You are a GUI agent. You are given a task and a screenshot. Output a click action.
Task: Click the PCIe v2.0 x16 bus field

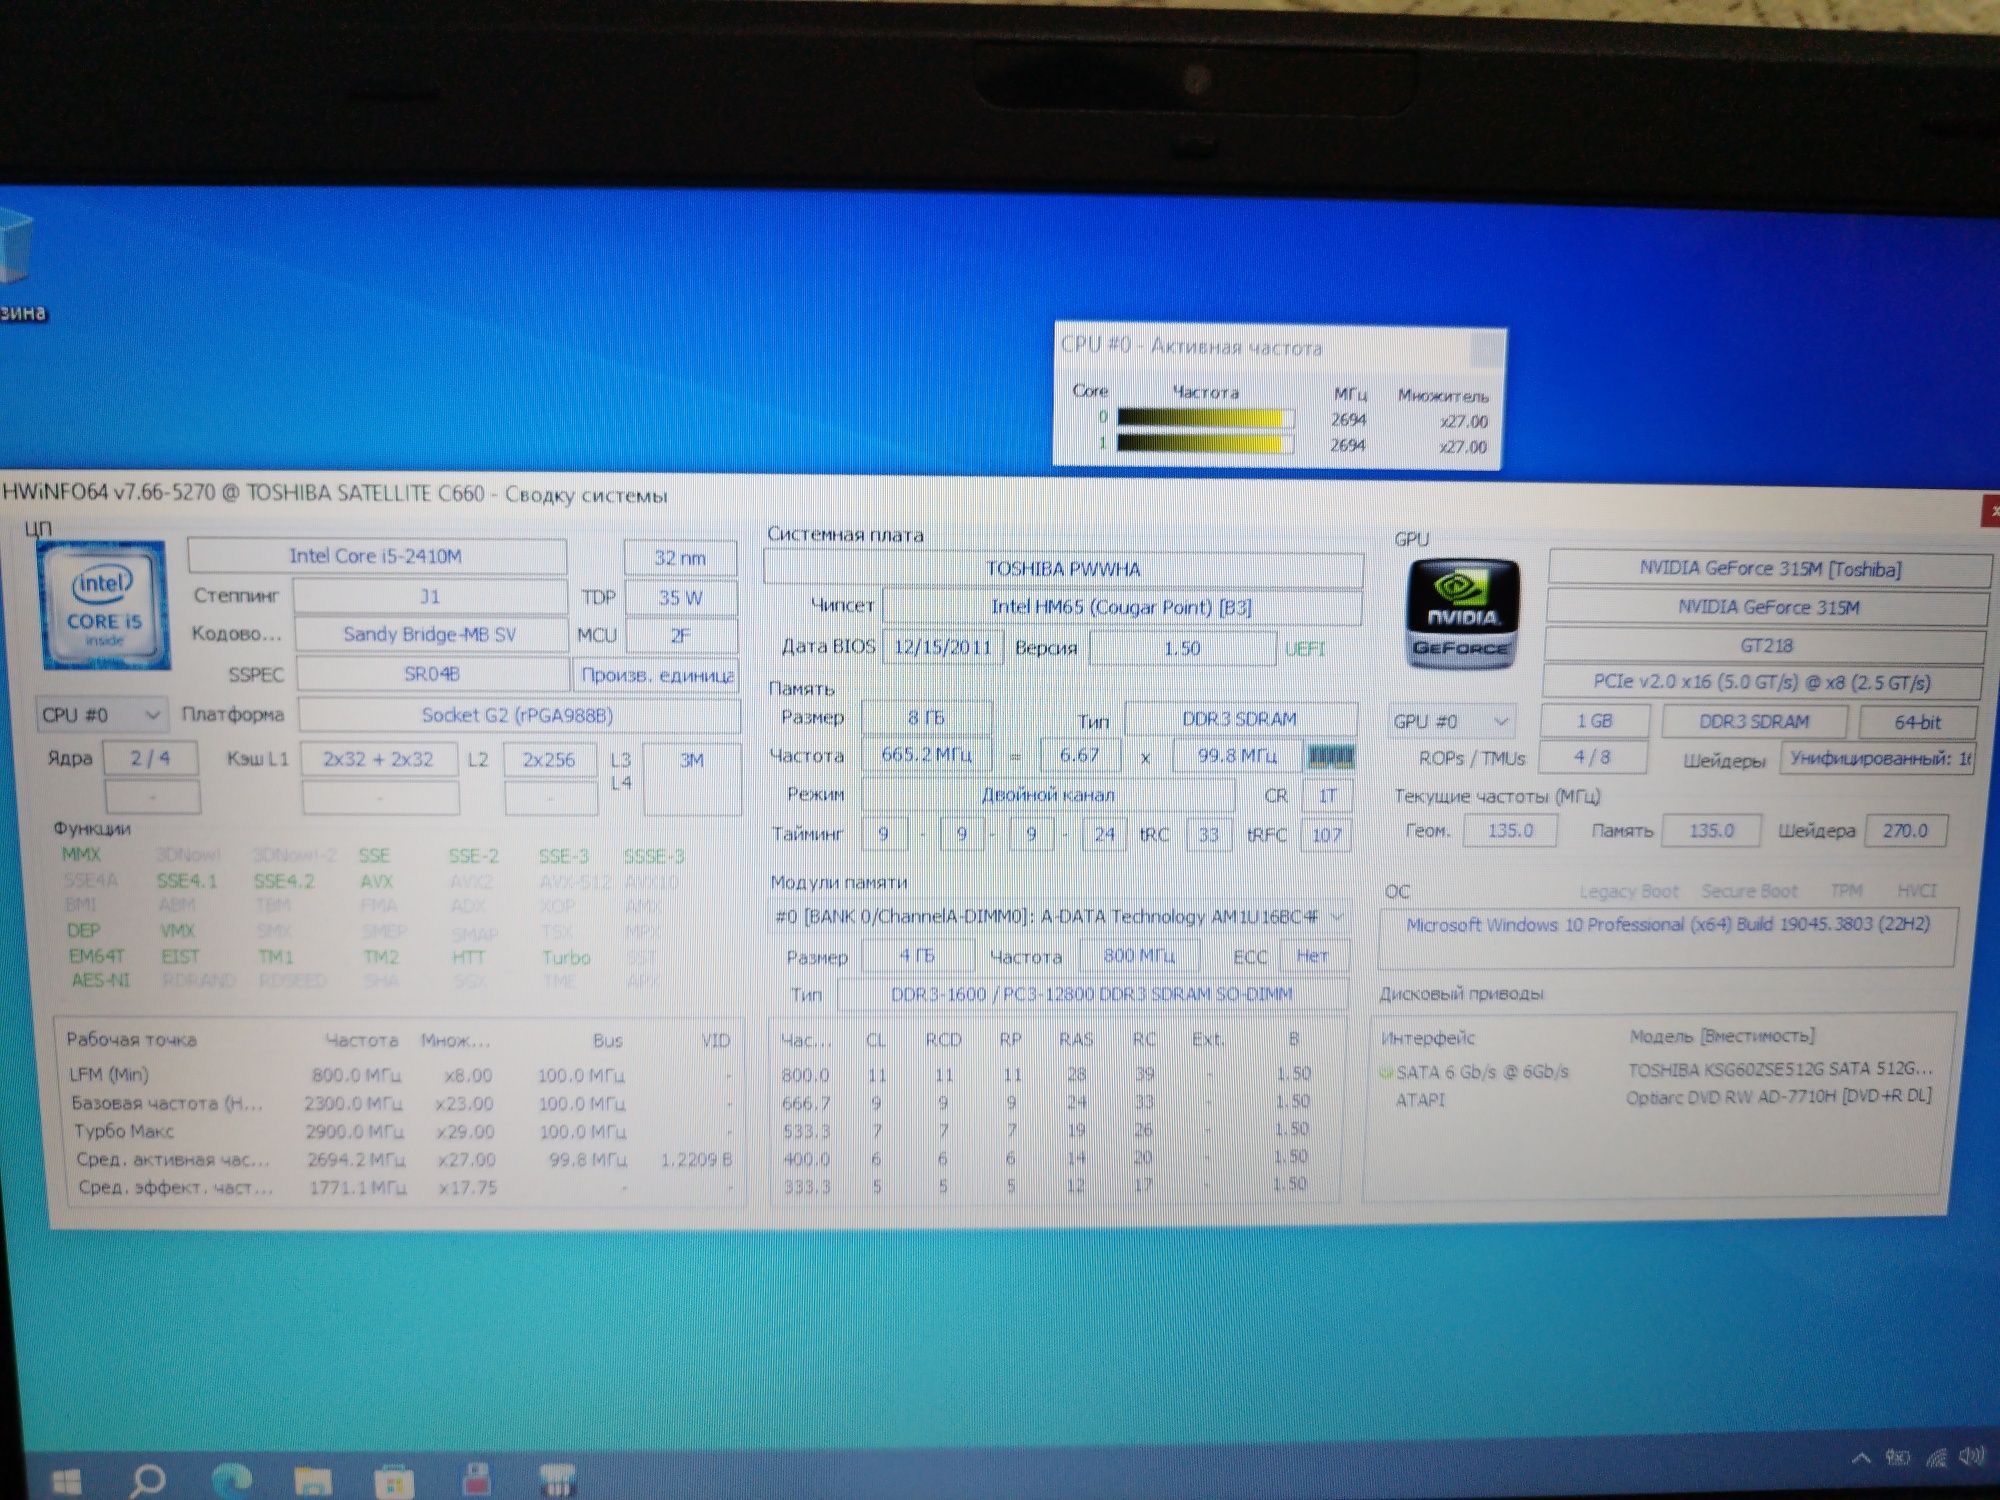[x=1762, y=682]
